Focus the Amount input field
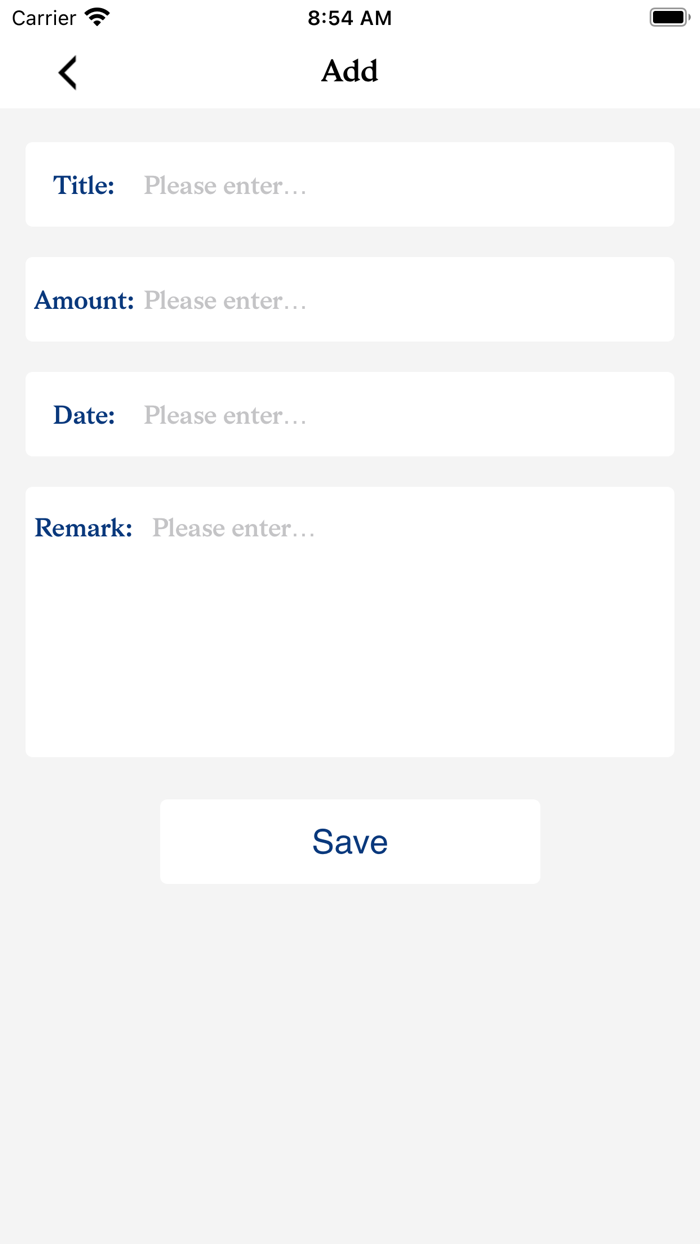Screen dimensions: 700x1244 400,300
